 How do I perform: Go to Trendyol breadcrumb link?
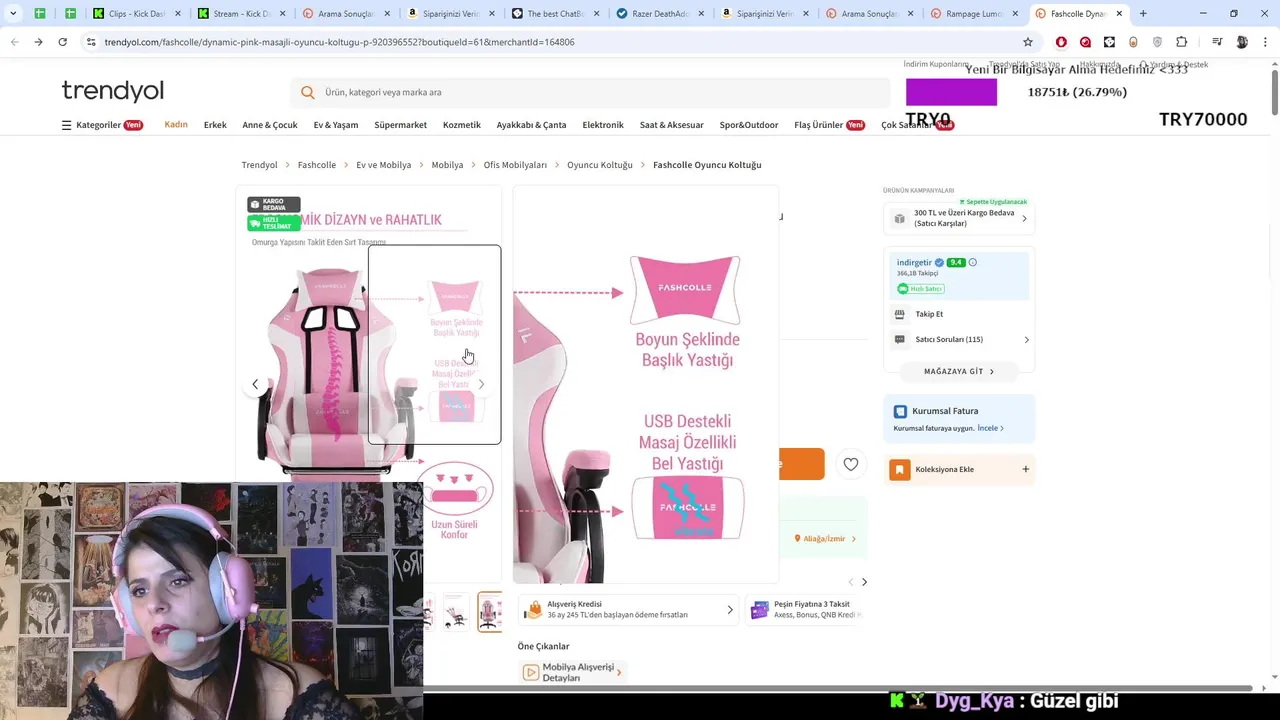click(x=259, y=165)
